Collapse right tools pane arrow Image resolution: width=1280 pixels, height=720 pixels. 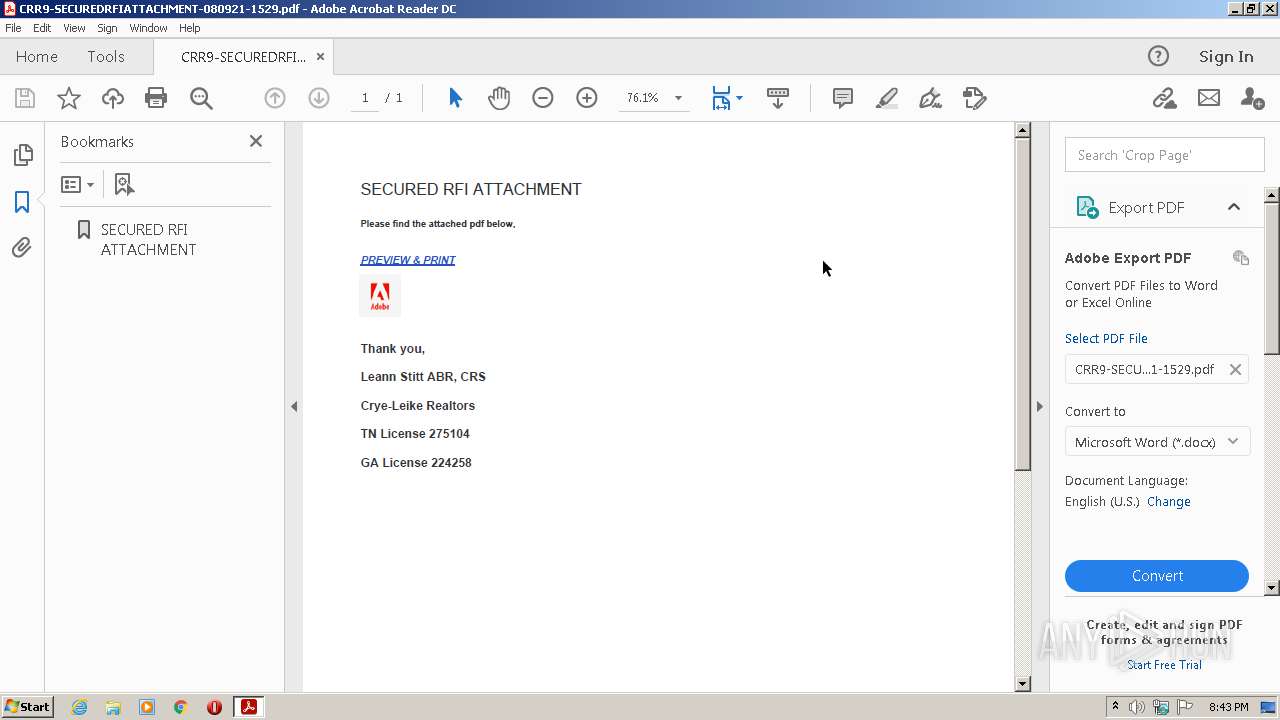coord(1039,406)
